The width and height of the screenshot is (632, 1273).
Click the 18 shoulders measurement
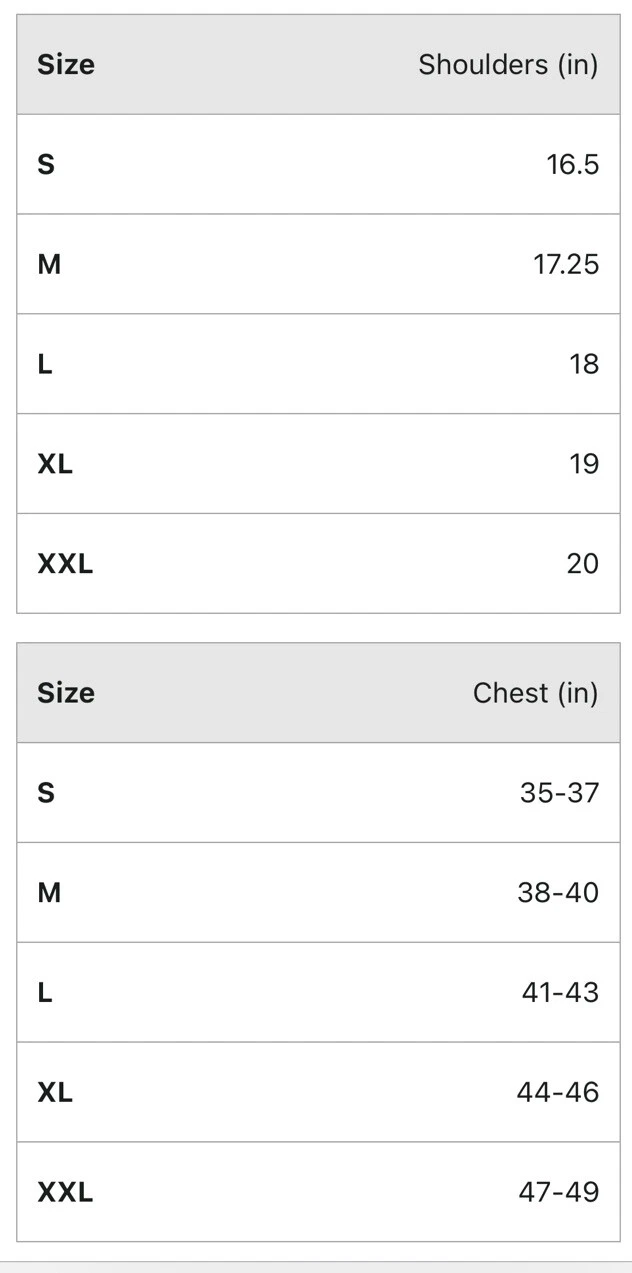[584, 364]
